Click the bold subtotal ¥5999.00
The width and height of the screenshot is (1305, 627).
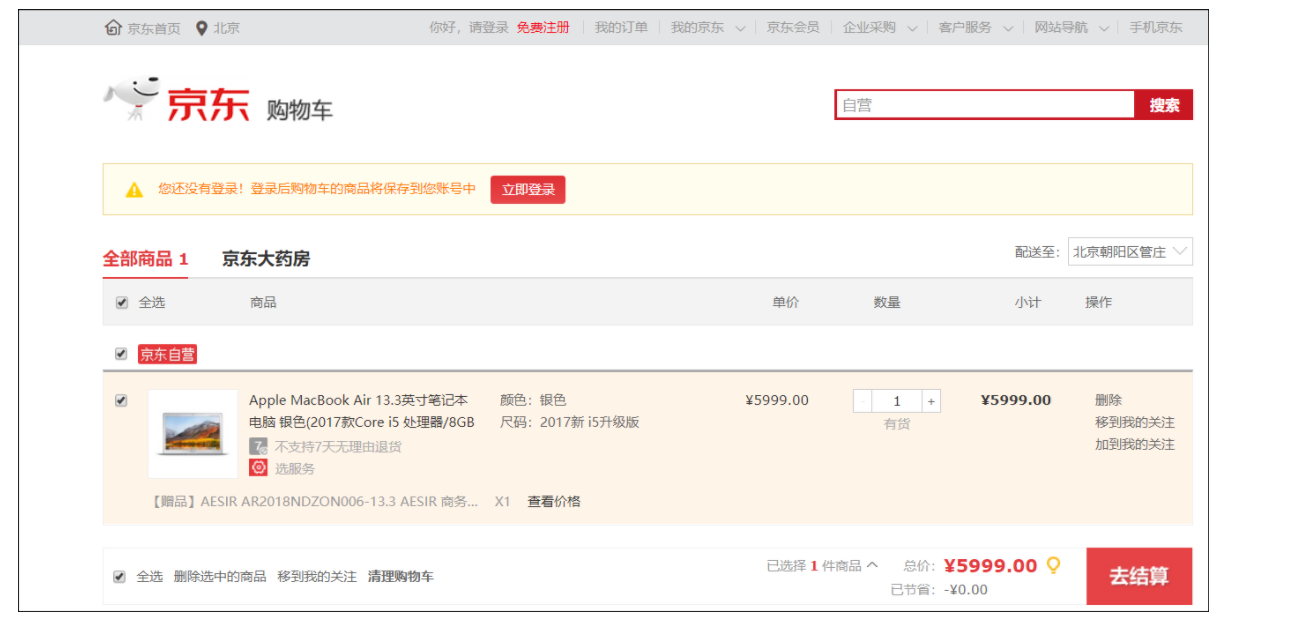coord(1016,400)
